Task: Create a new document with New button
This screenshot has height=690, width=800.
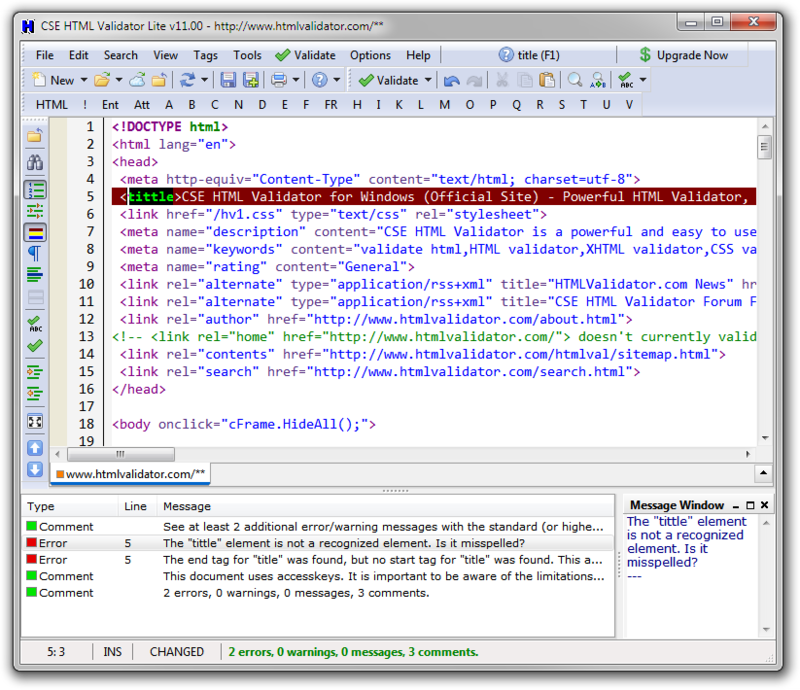Action: pos(53,80)
